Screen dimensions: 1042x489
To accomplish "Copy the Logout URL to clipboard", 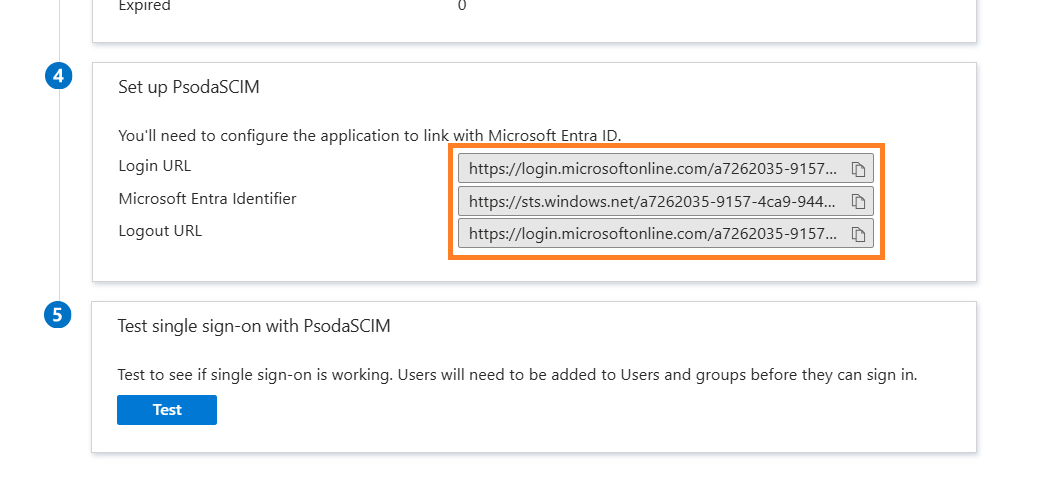I will tap(858, 235).
